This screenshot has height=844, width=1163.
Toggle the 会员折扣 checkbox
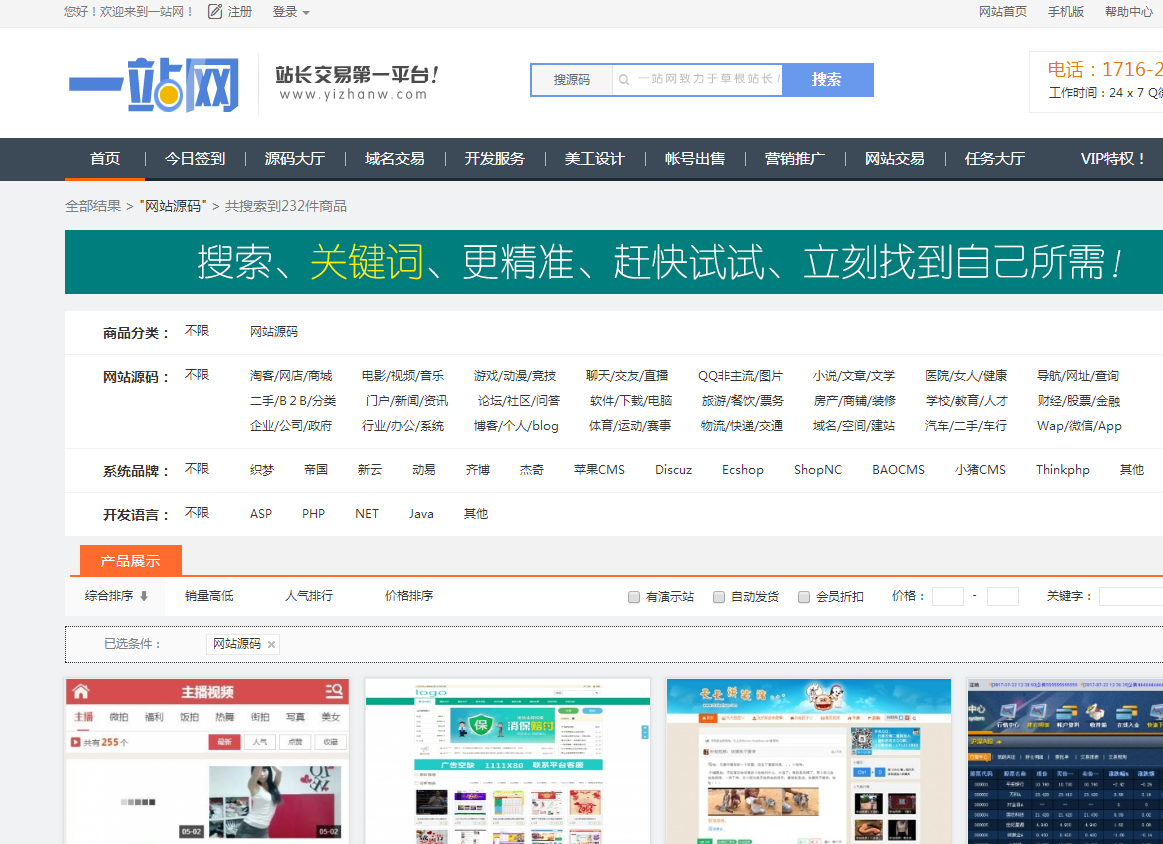(804, 597)
